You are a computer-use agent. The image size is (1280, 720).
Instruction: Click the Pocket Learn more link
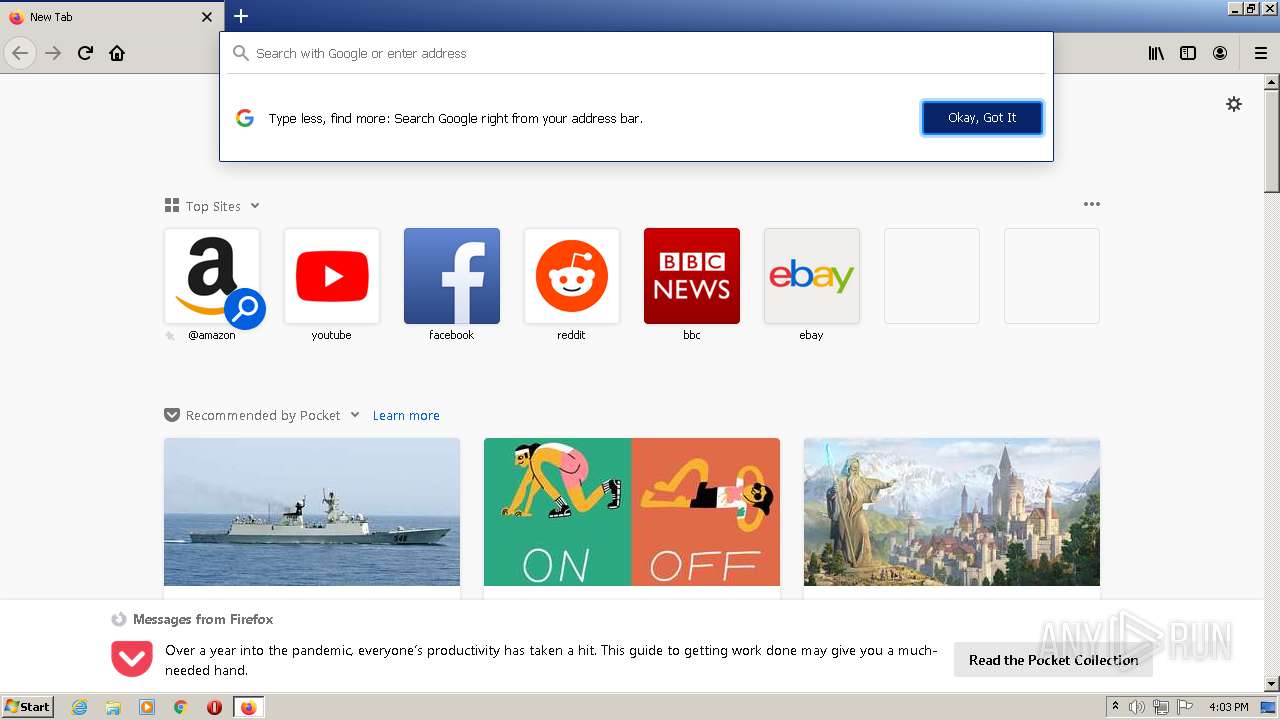tap(406, 415)
